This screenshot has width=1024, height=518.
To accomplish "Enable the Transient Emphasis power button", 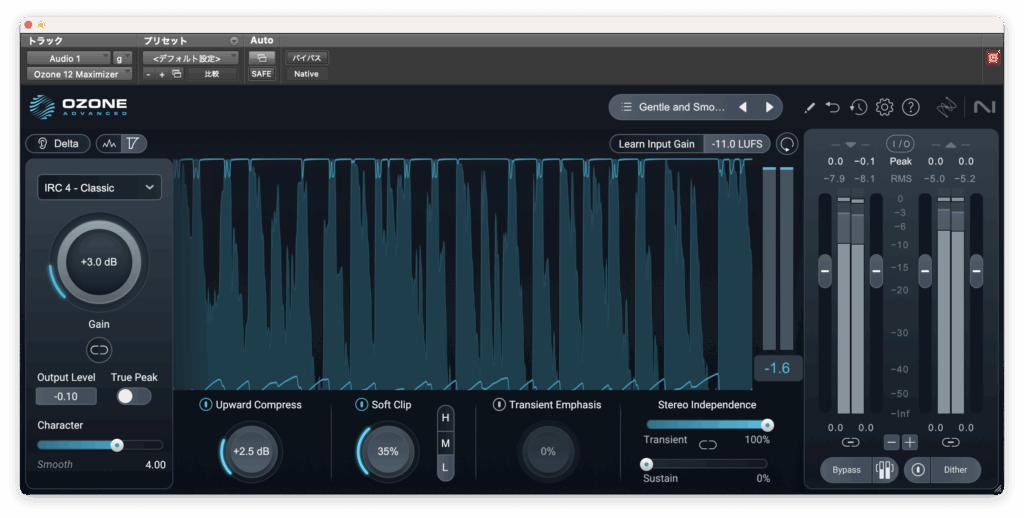I will (499, 405).
